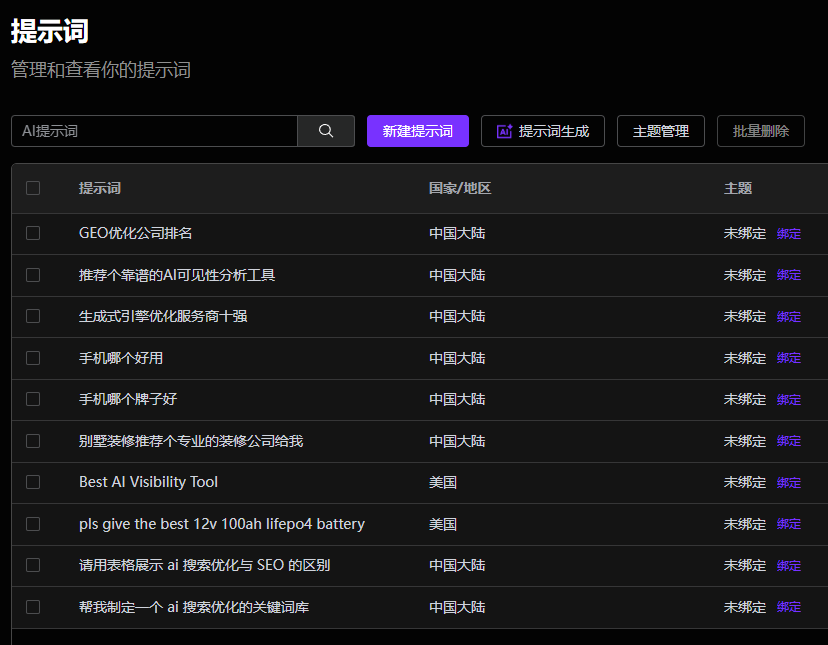The image size is (828, 645).
Task: Select checkbox for Best AI Visibility Tool
Action: point(33,482)
